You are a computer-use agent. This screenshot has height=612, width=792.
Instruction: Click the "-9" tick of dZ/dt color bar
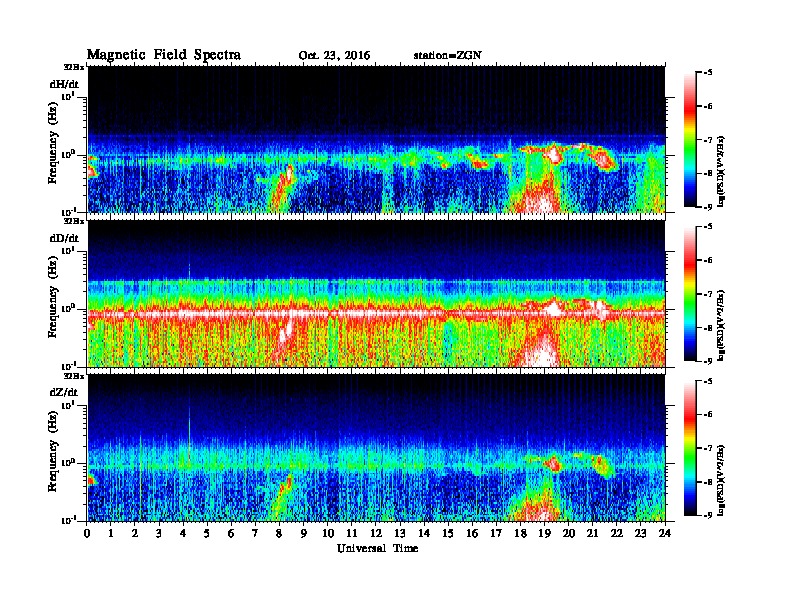click(x=708, y=515)
